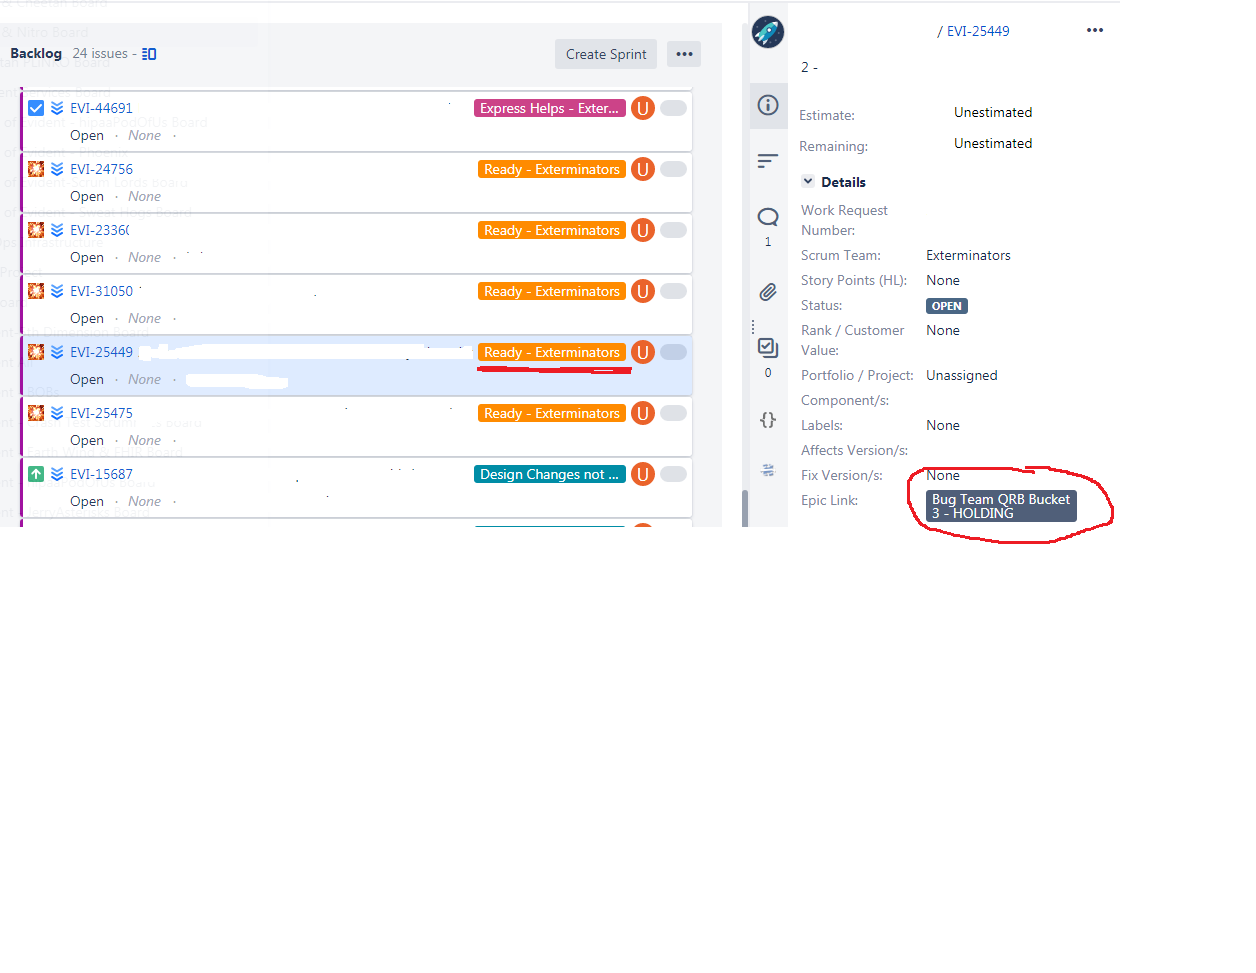Click the rocket project avatar
The width and height of the screenshot is (1256, 973).
[768, 31]
